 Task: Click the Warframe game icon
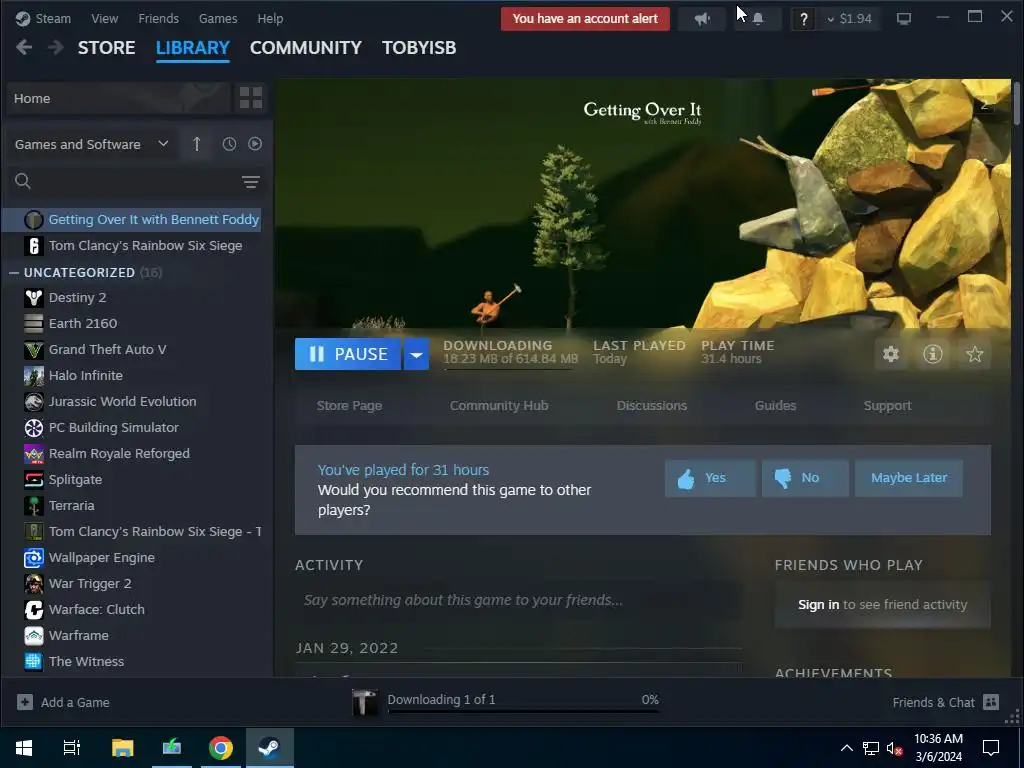[x=34, y=635]
